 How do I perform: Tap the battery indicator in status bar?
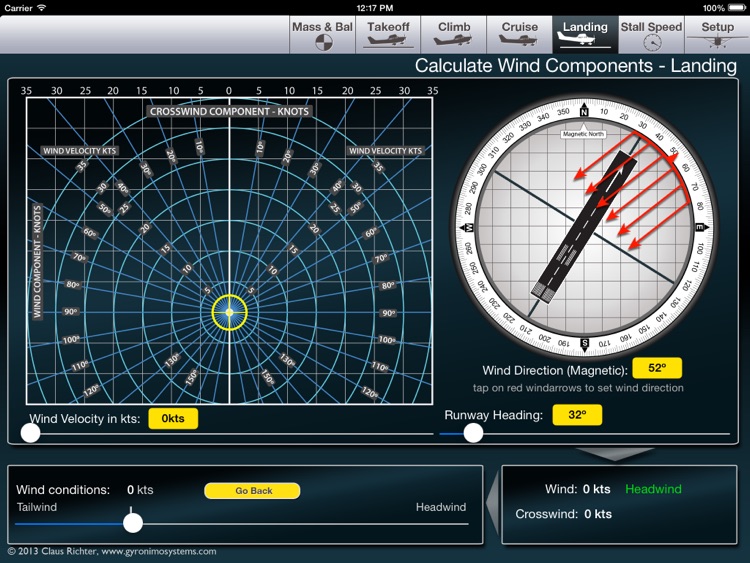click(x=737, y=8)
